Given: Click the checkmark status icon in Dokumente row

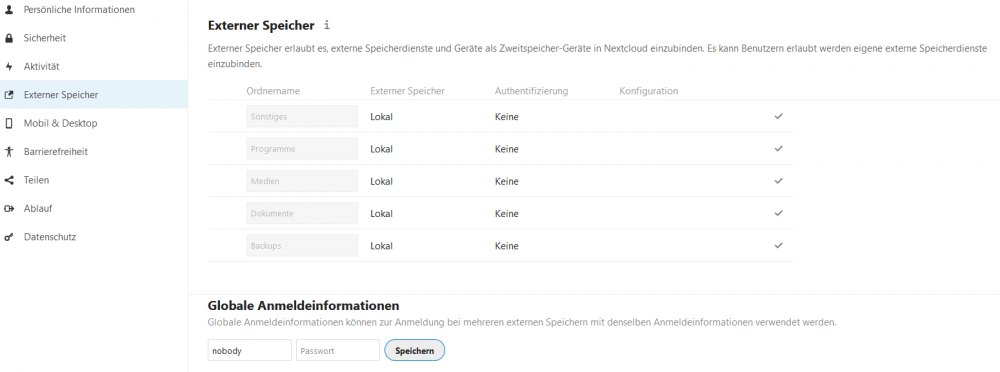Looking at the screenshot, I should [778, 212].
